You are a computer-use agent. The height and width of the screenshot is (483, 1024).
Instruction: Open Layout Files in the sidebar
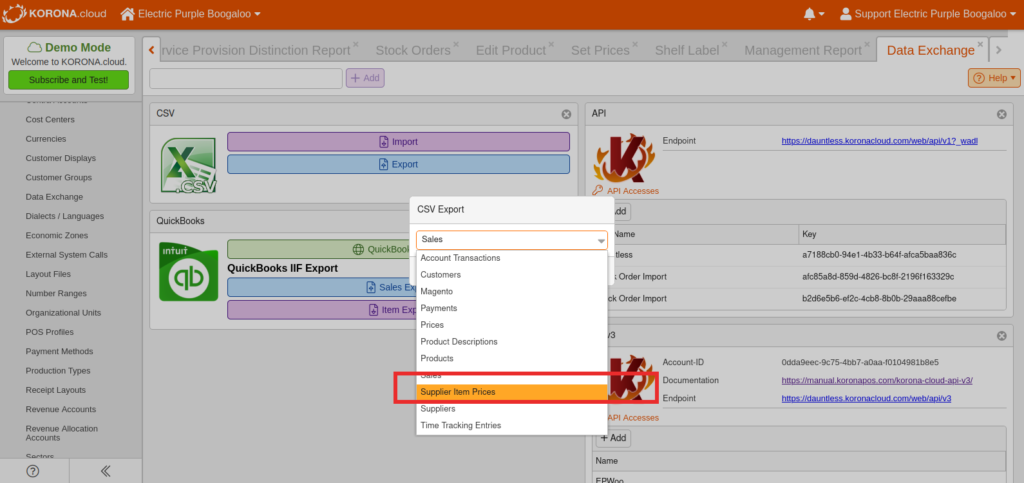(47, 274)
